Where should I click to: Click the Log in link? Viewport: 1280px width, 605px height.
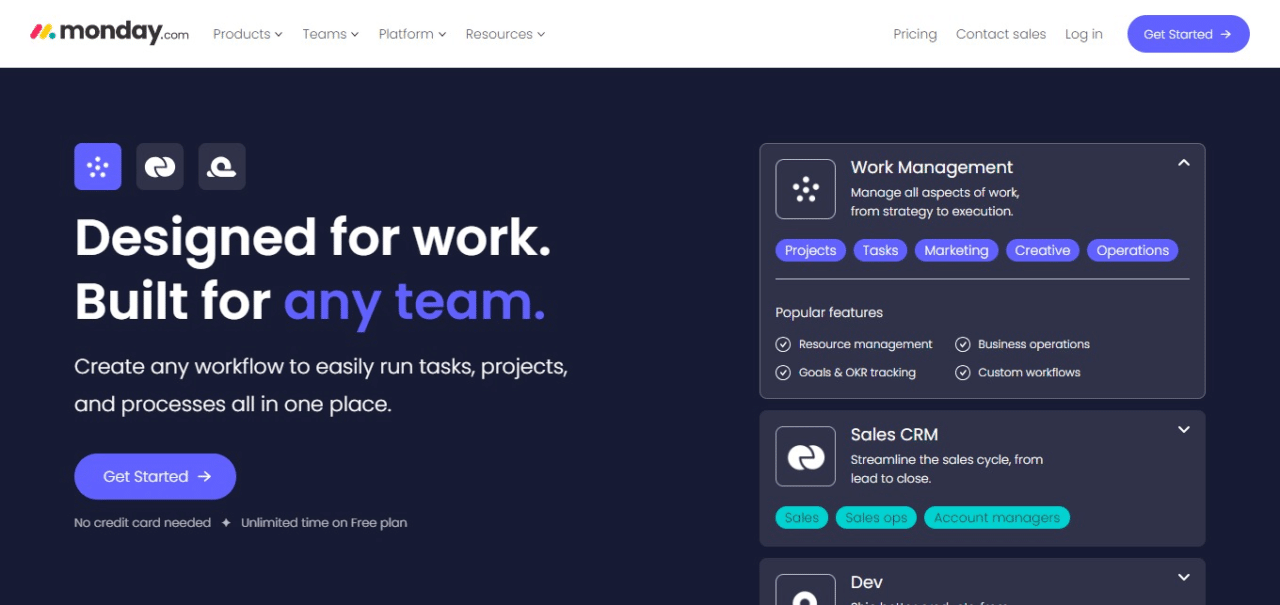click(1084, 34)
